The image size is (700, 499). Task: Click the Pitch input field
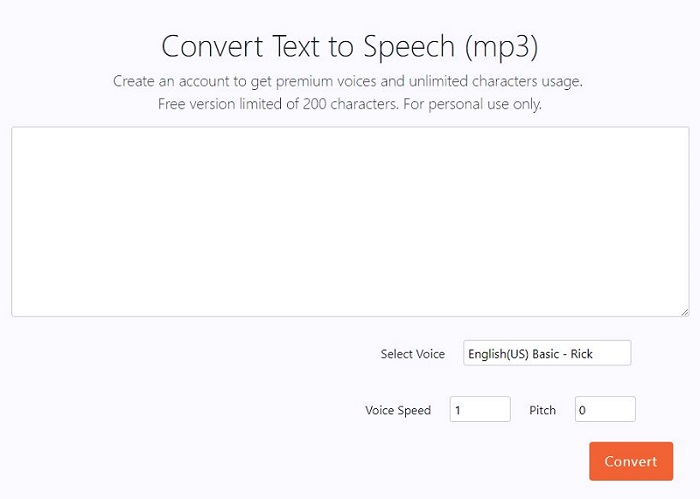(605, 409)
